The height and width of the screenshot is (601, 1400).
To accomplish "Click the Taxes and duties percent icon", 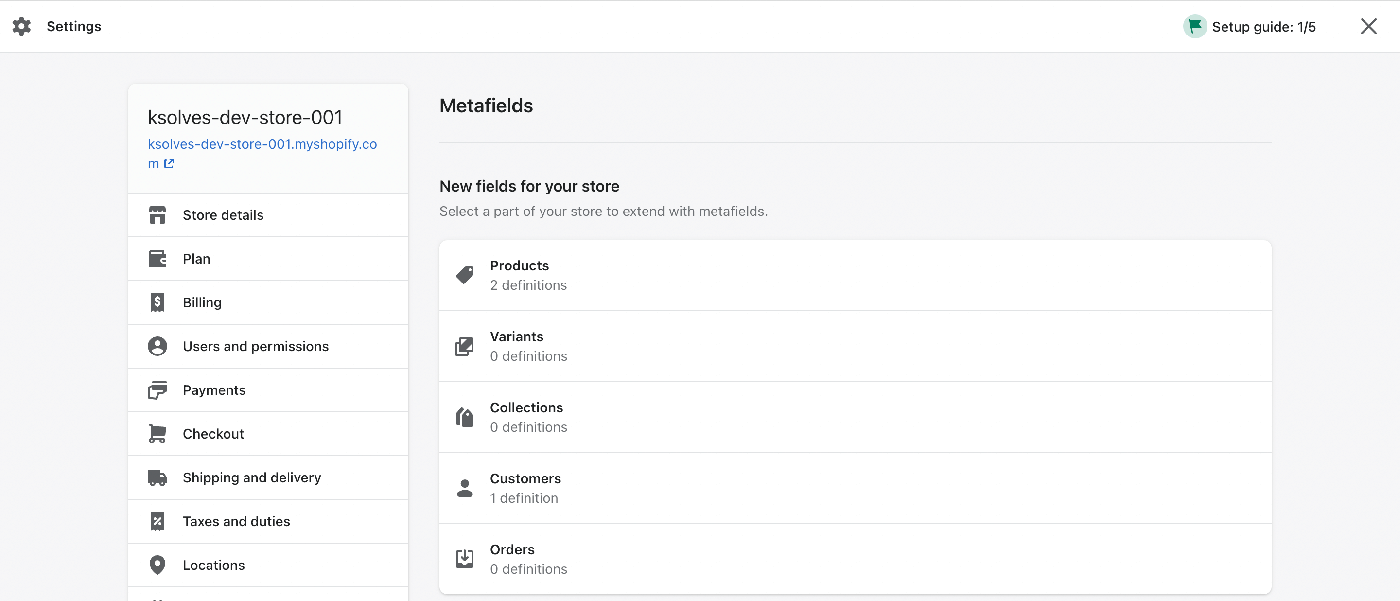I will tap(157, 521).
